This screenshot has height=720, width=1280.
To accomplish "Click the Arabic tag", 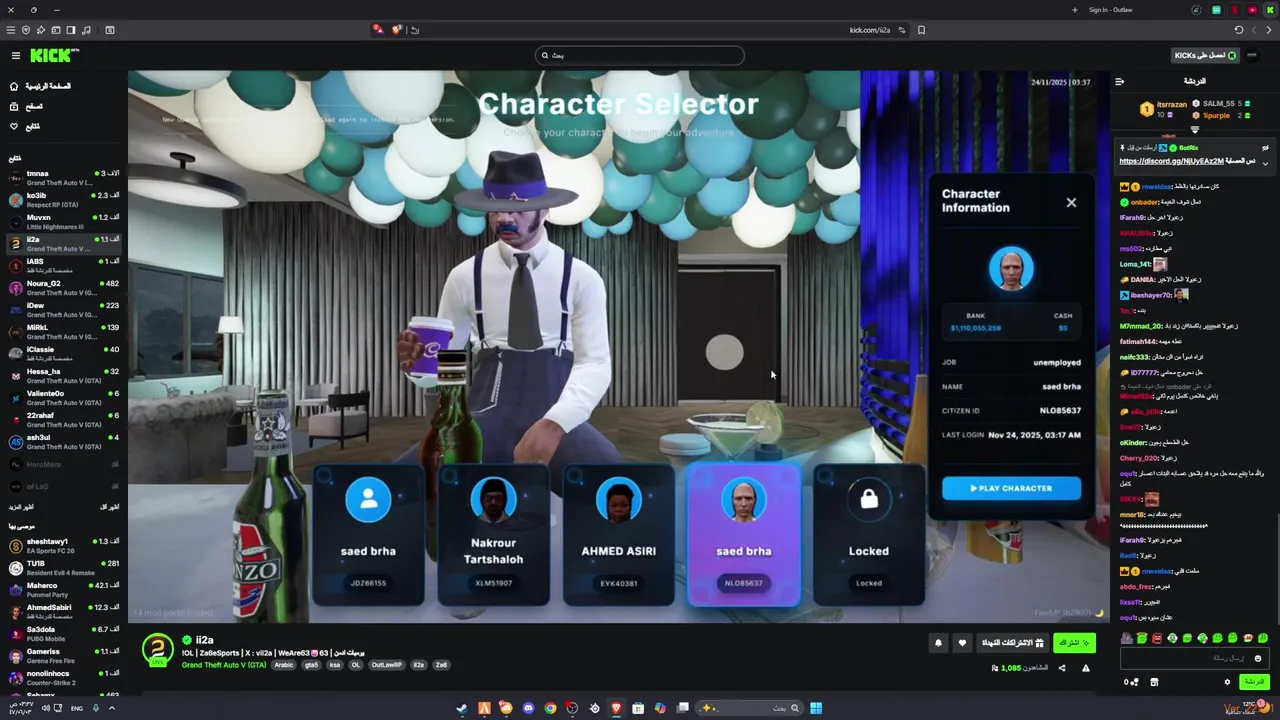I will 284,665.
